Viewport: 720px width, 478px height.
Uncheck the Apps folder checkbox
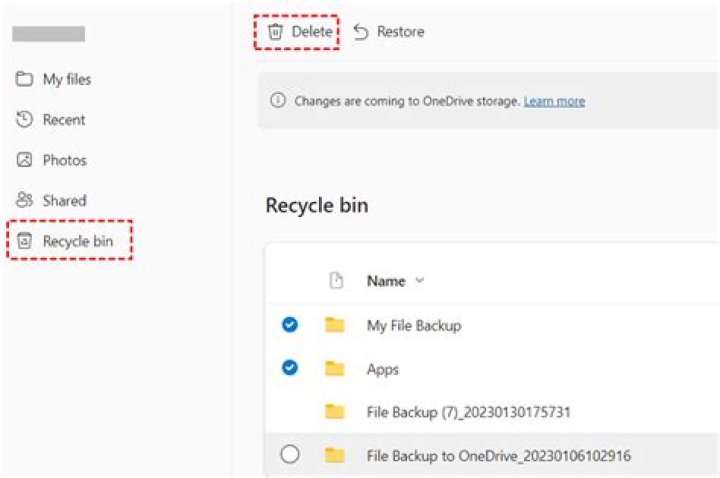coord(290,368)
